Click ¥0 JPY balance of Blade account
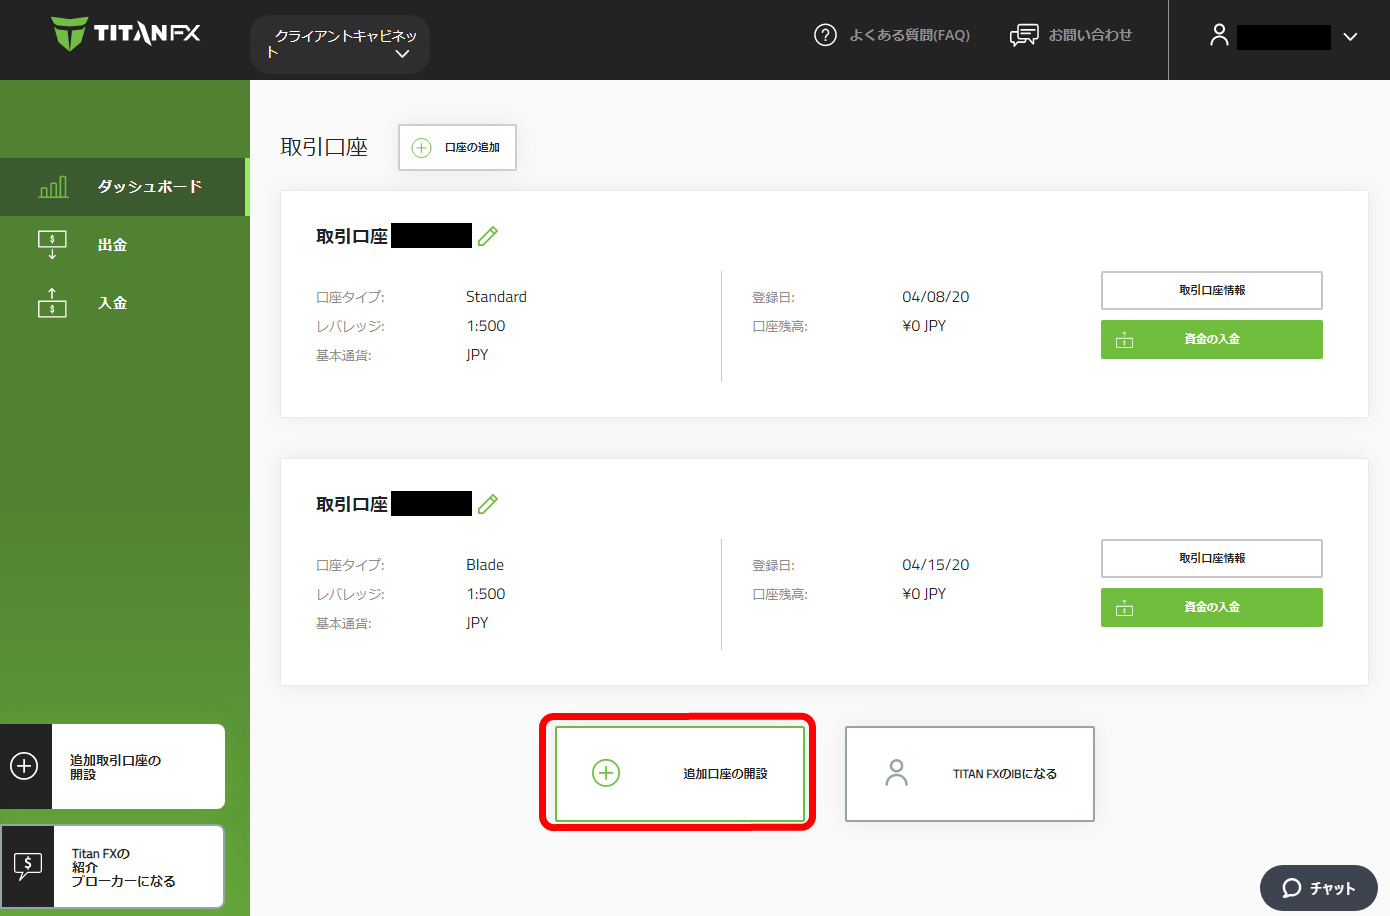This screenshot has width=1390, height=916. pyautogui.click(x=924, y=594)
